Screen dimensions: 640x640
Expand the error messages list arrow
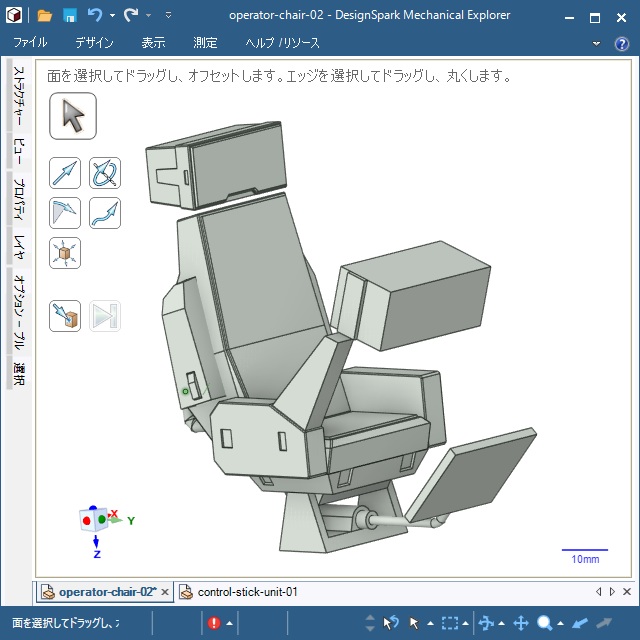[229, 623]
